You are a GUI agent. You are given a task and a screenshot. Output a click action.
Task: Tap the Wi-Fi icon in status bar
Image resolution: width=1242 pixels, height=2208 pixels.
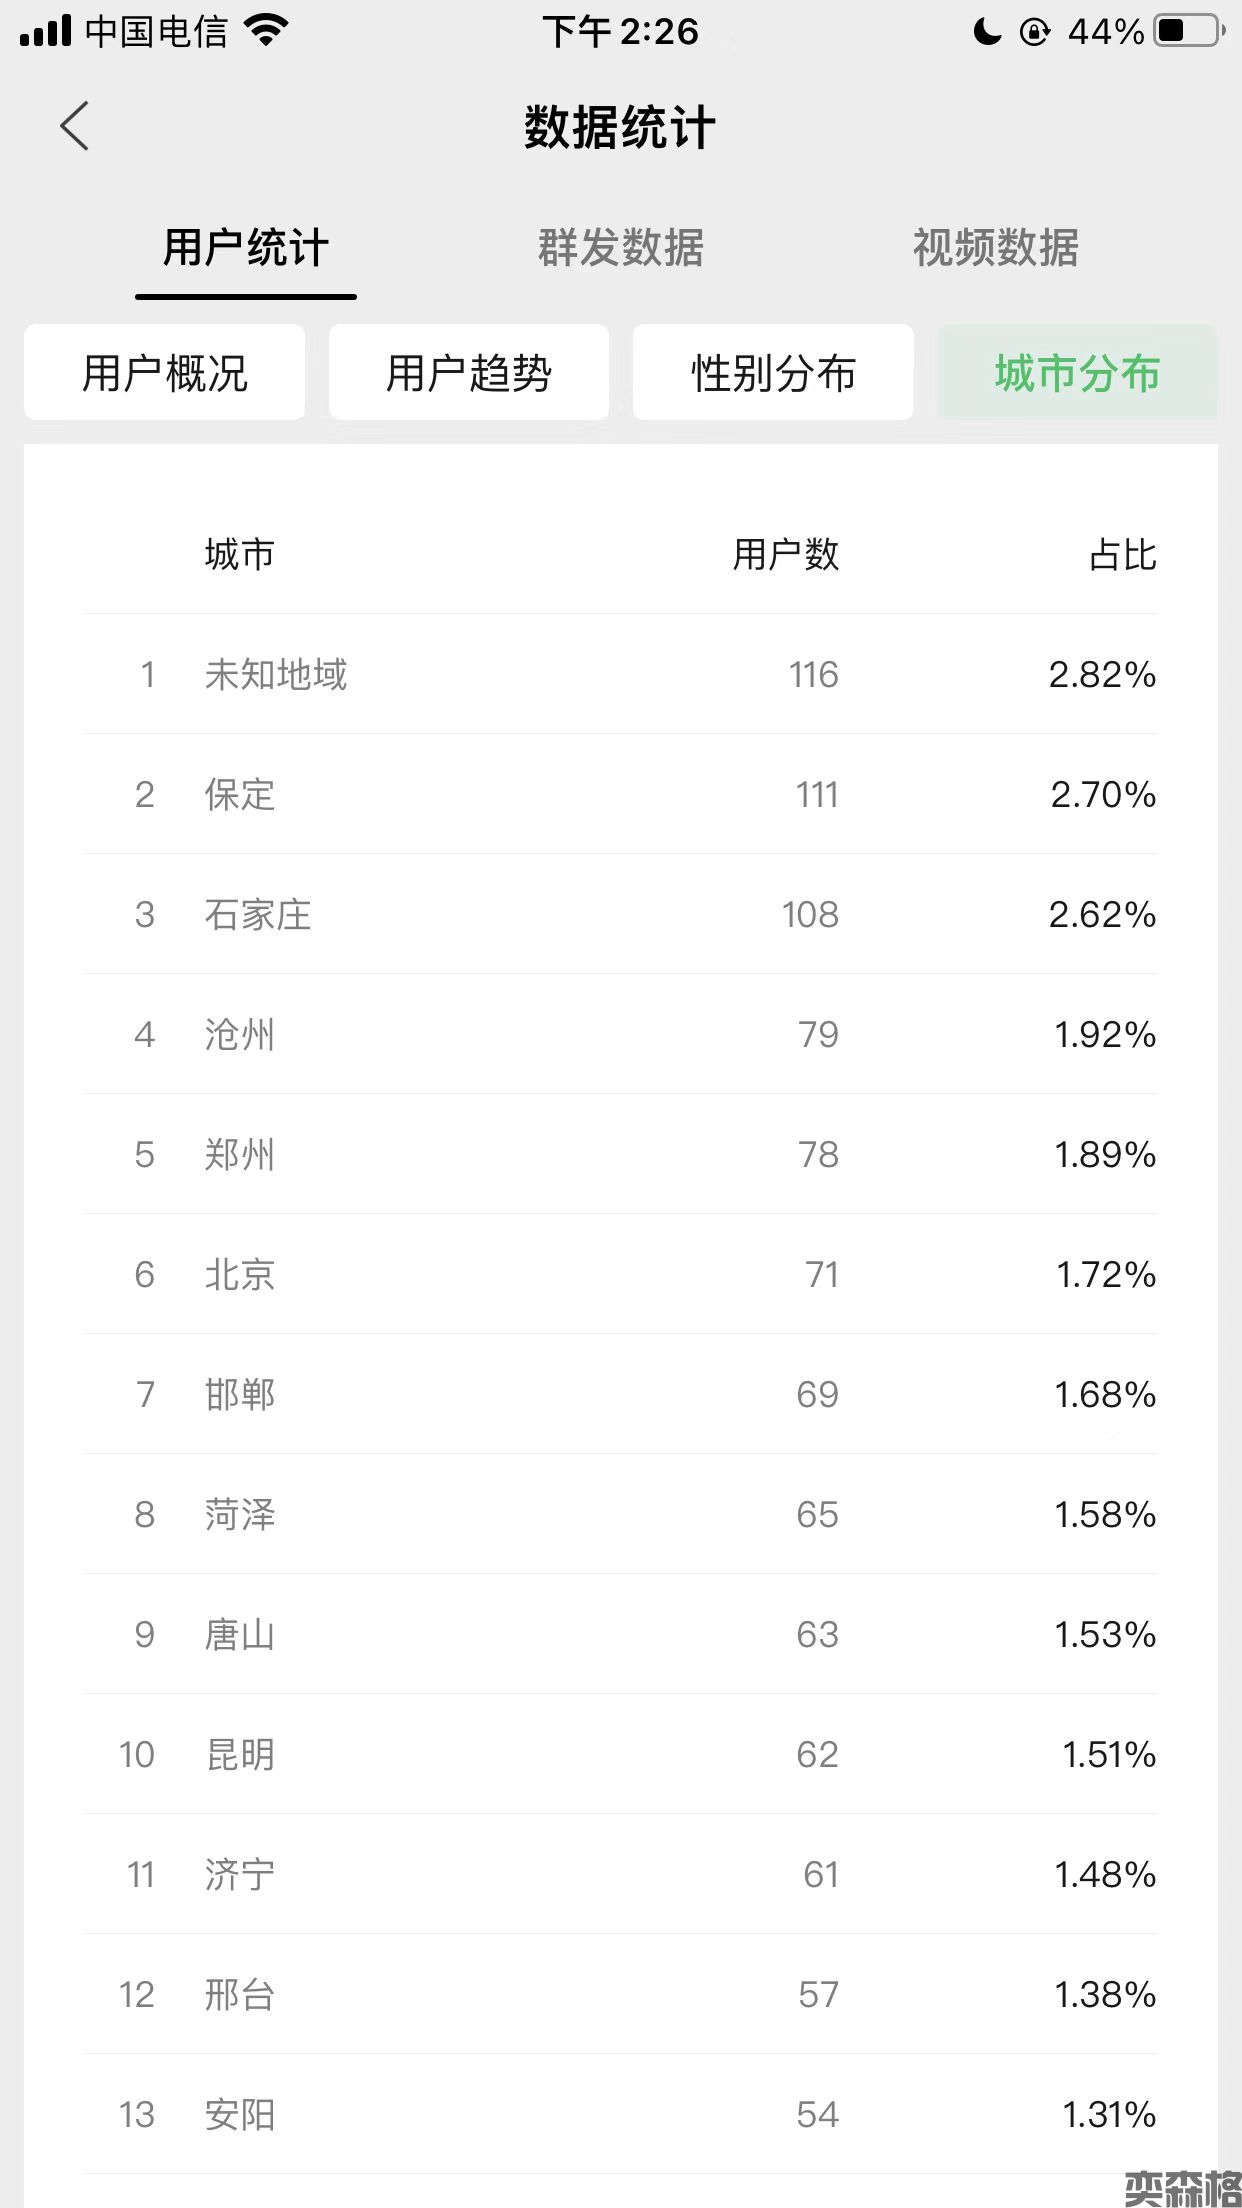point(266,30)
